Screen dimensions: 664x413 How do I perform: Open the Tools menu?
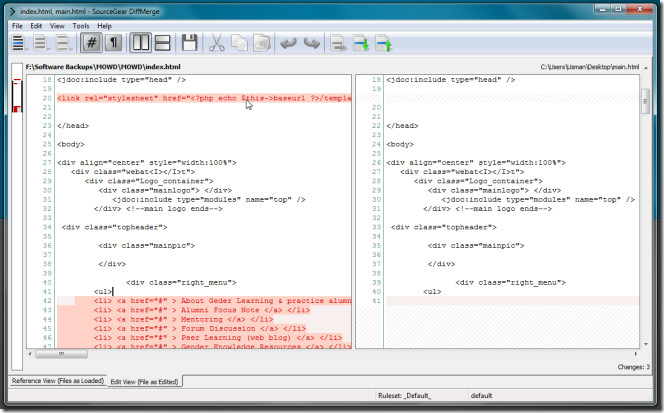[80, 26]
